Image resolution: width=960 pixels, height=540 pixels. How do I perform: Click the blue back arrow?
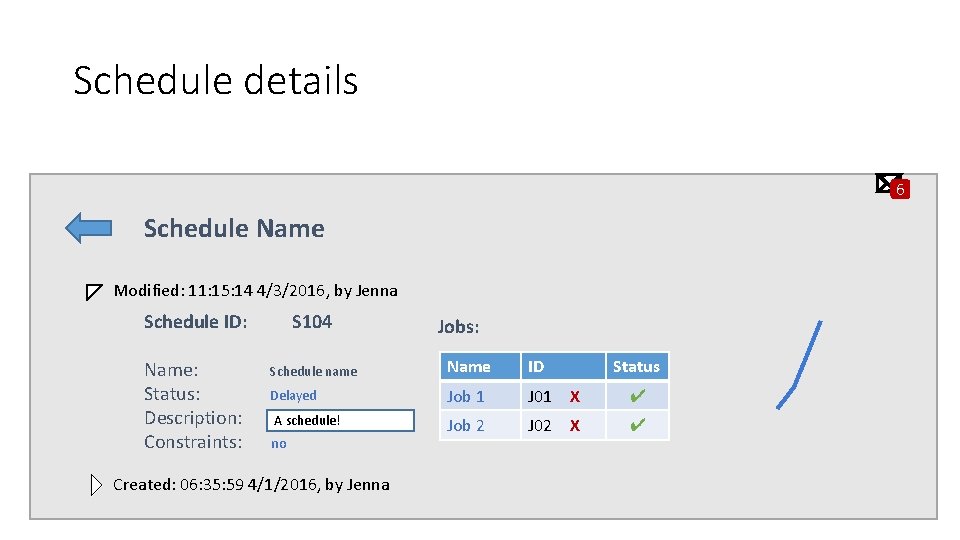(89, 228)
